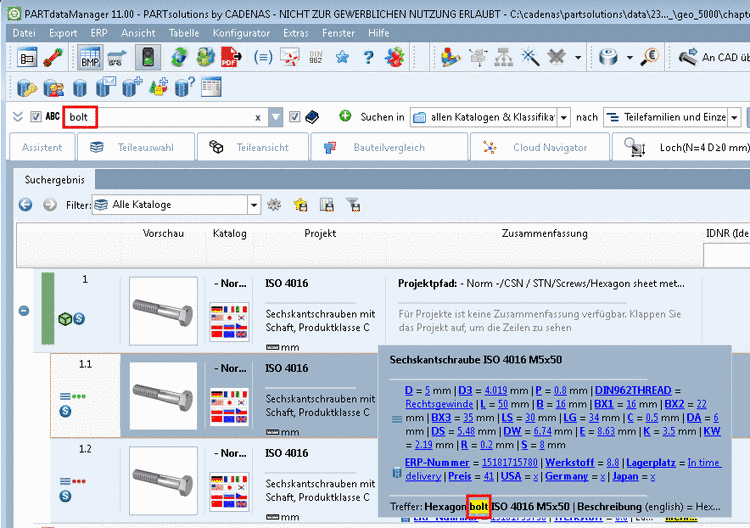Click bolt thumbnail in row 1.2
Screen dimensions: 750x528
[163, 481]
